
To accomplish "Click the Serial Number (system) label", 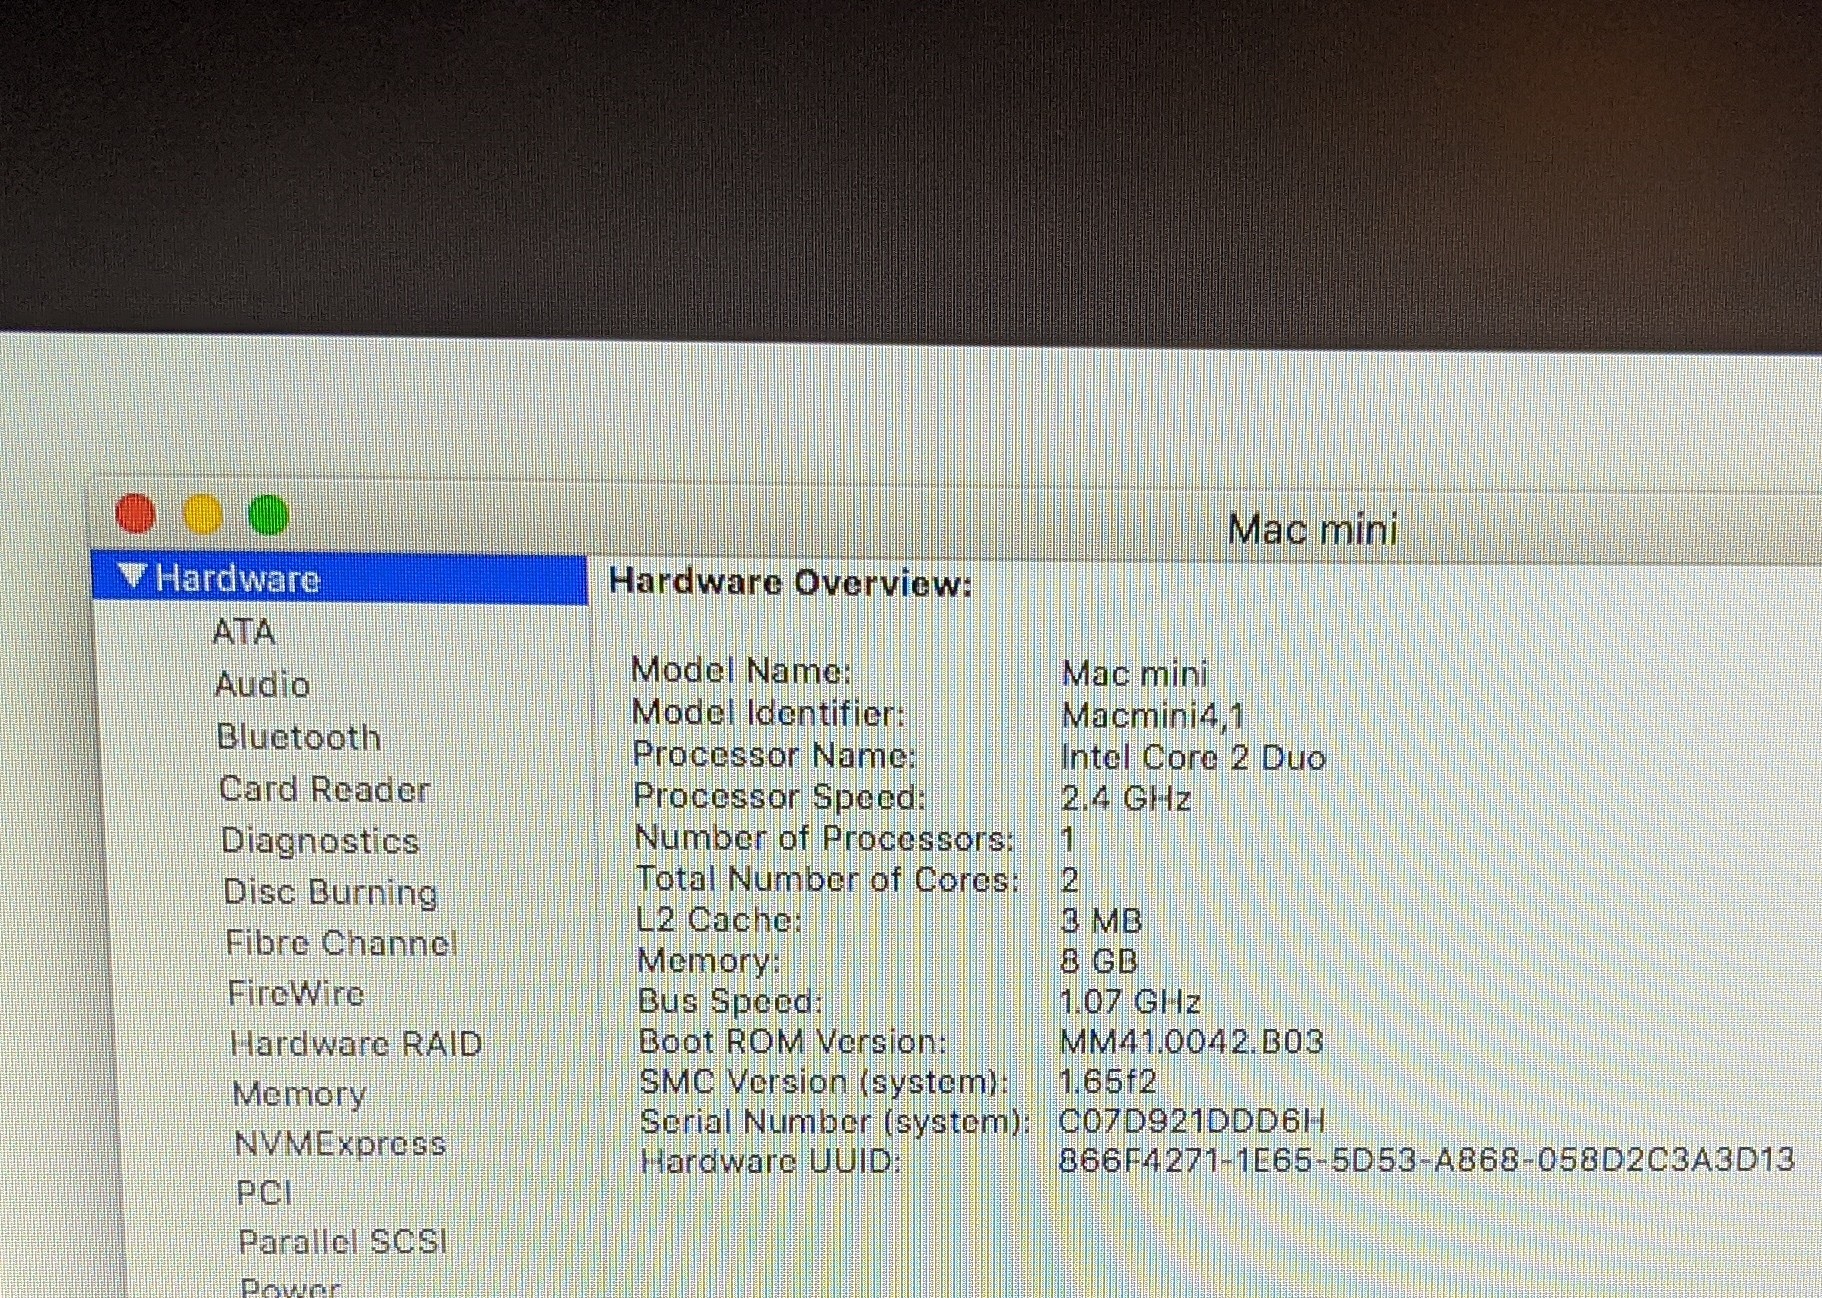I will (x=834, y=1121).
